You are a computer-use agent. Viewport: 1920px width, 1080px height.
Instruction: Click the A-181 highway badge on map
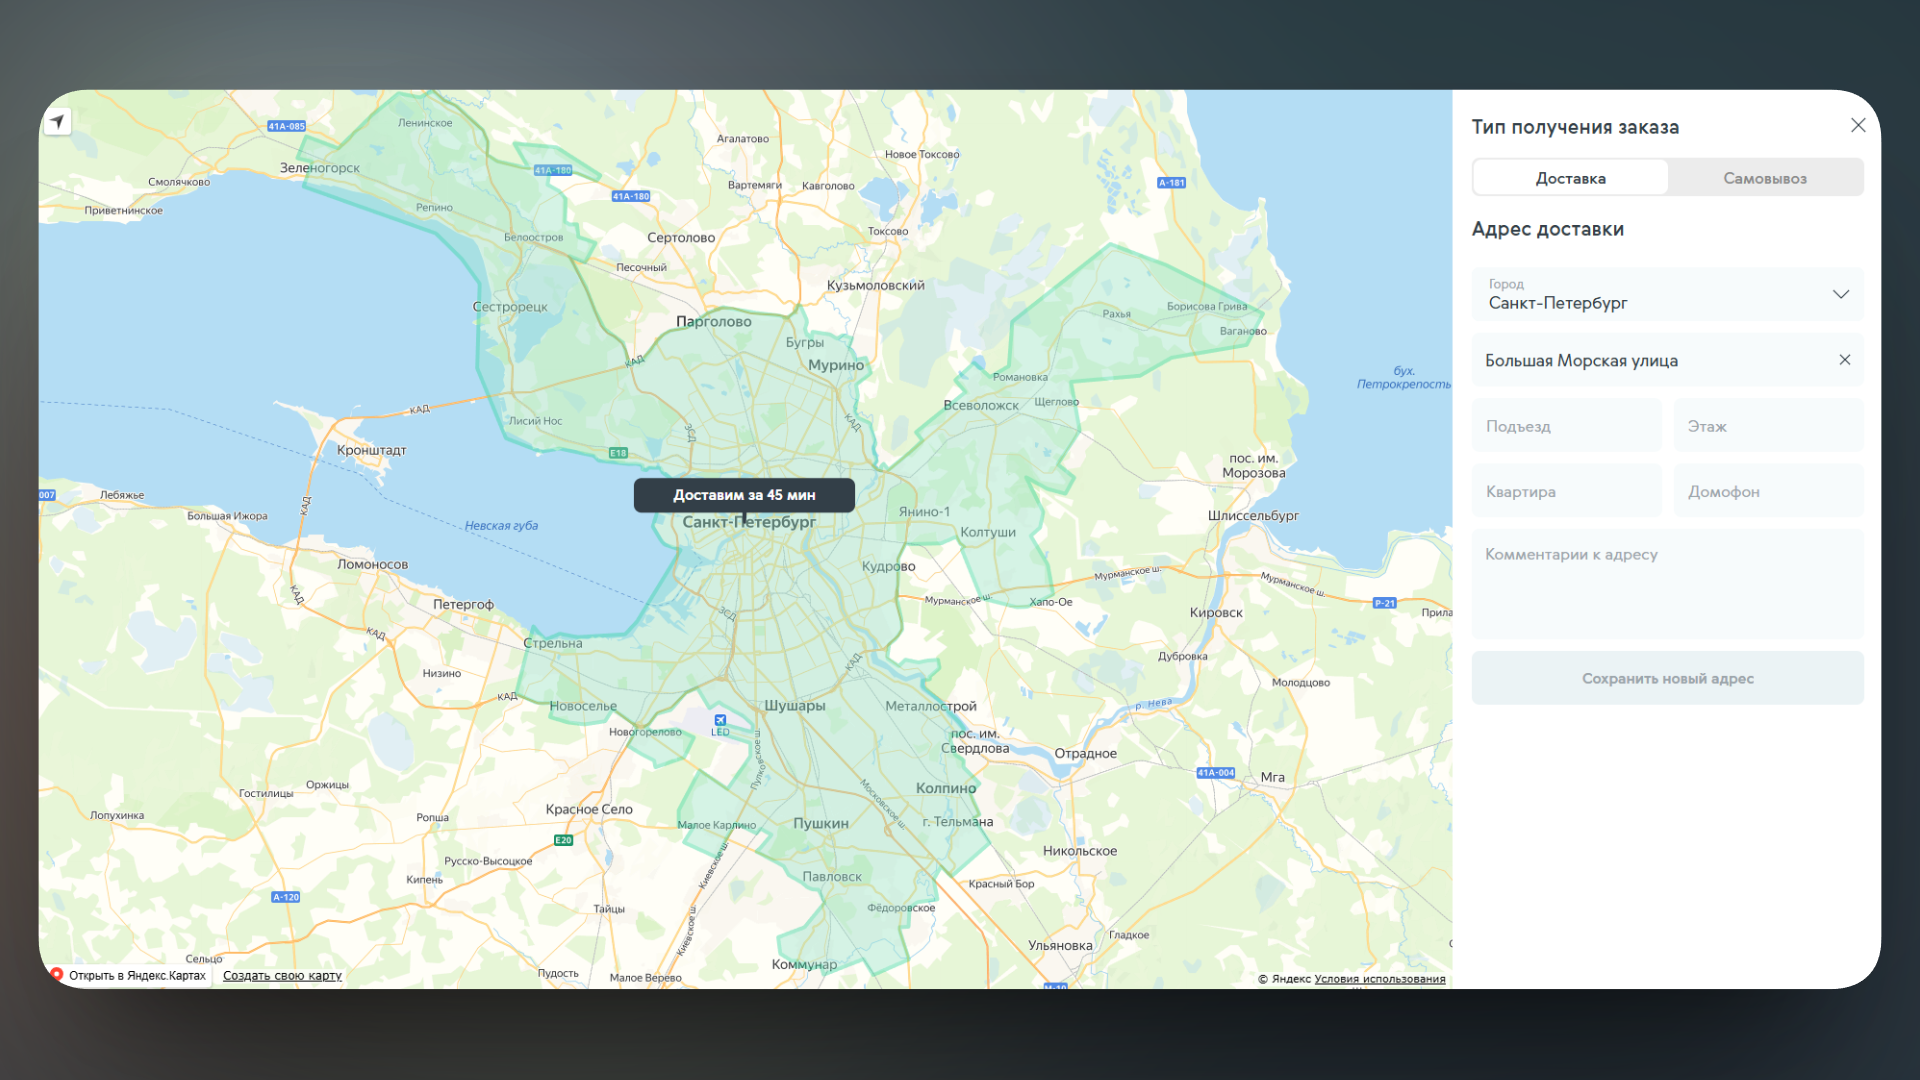coord(1171,183)
